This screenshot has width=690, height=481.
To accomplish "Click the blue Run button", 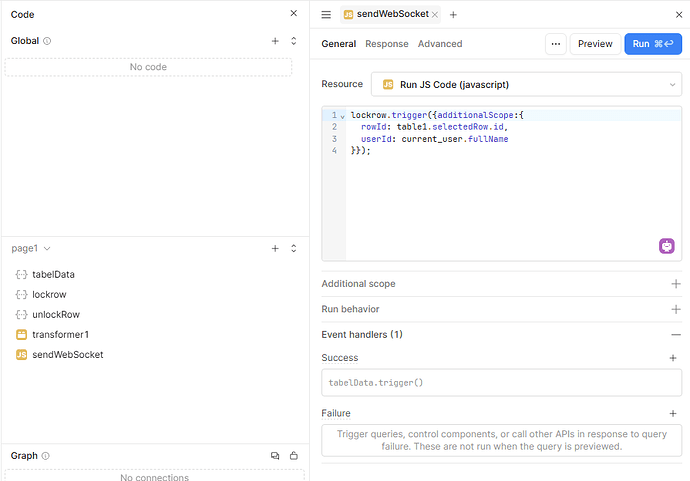I will (653, 44).
